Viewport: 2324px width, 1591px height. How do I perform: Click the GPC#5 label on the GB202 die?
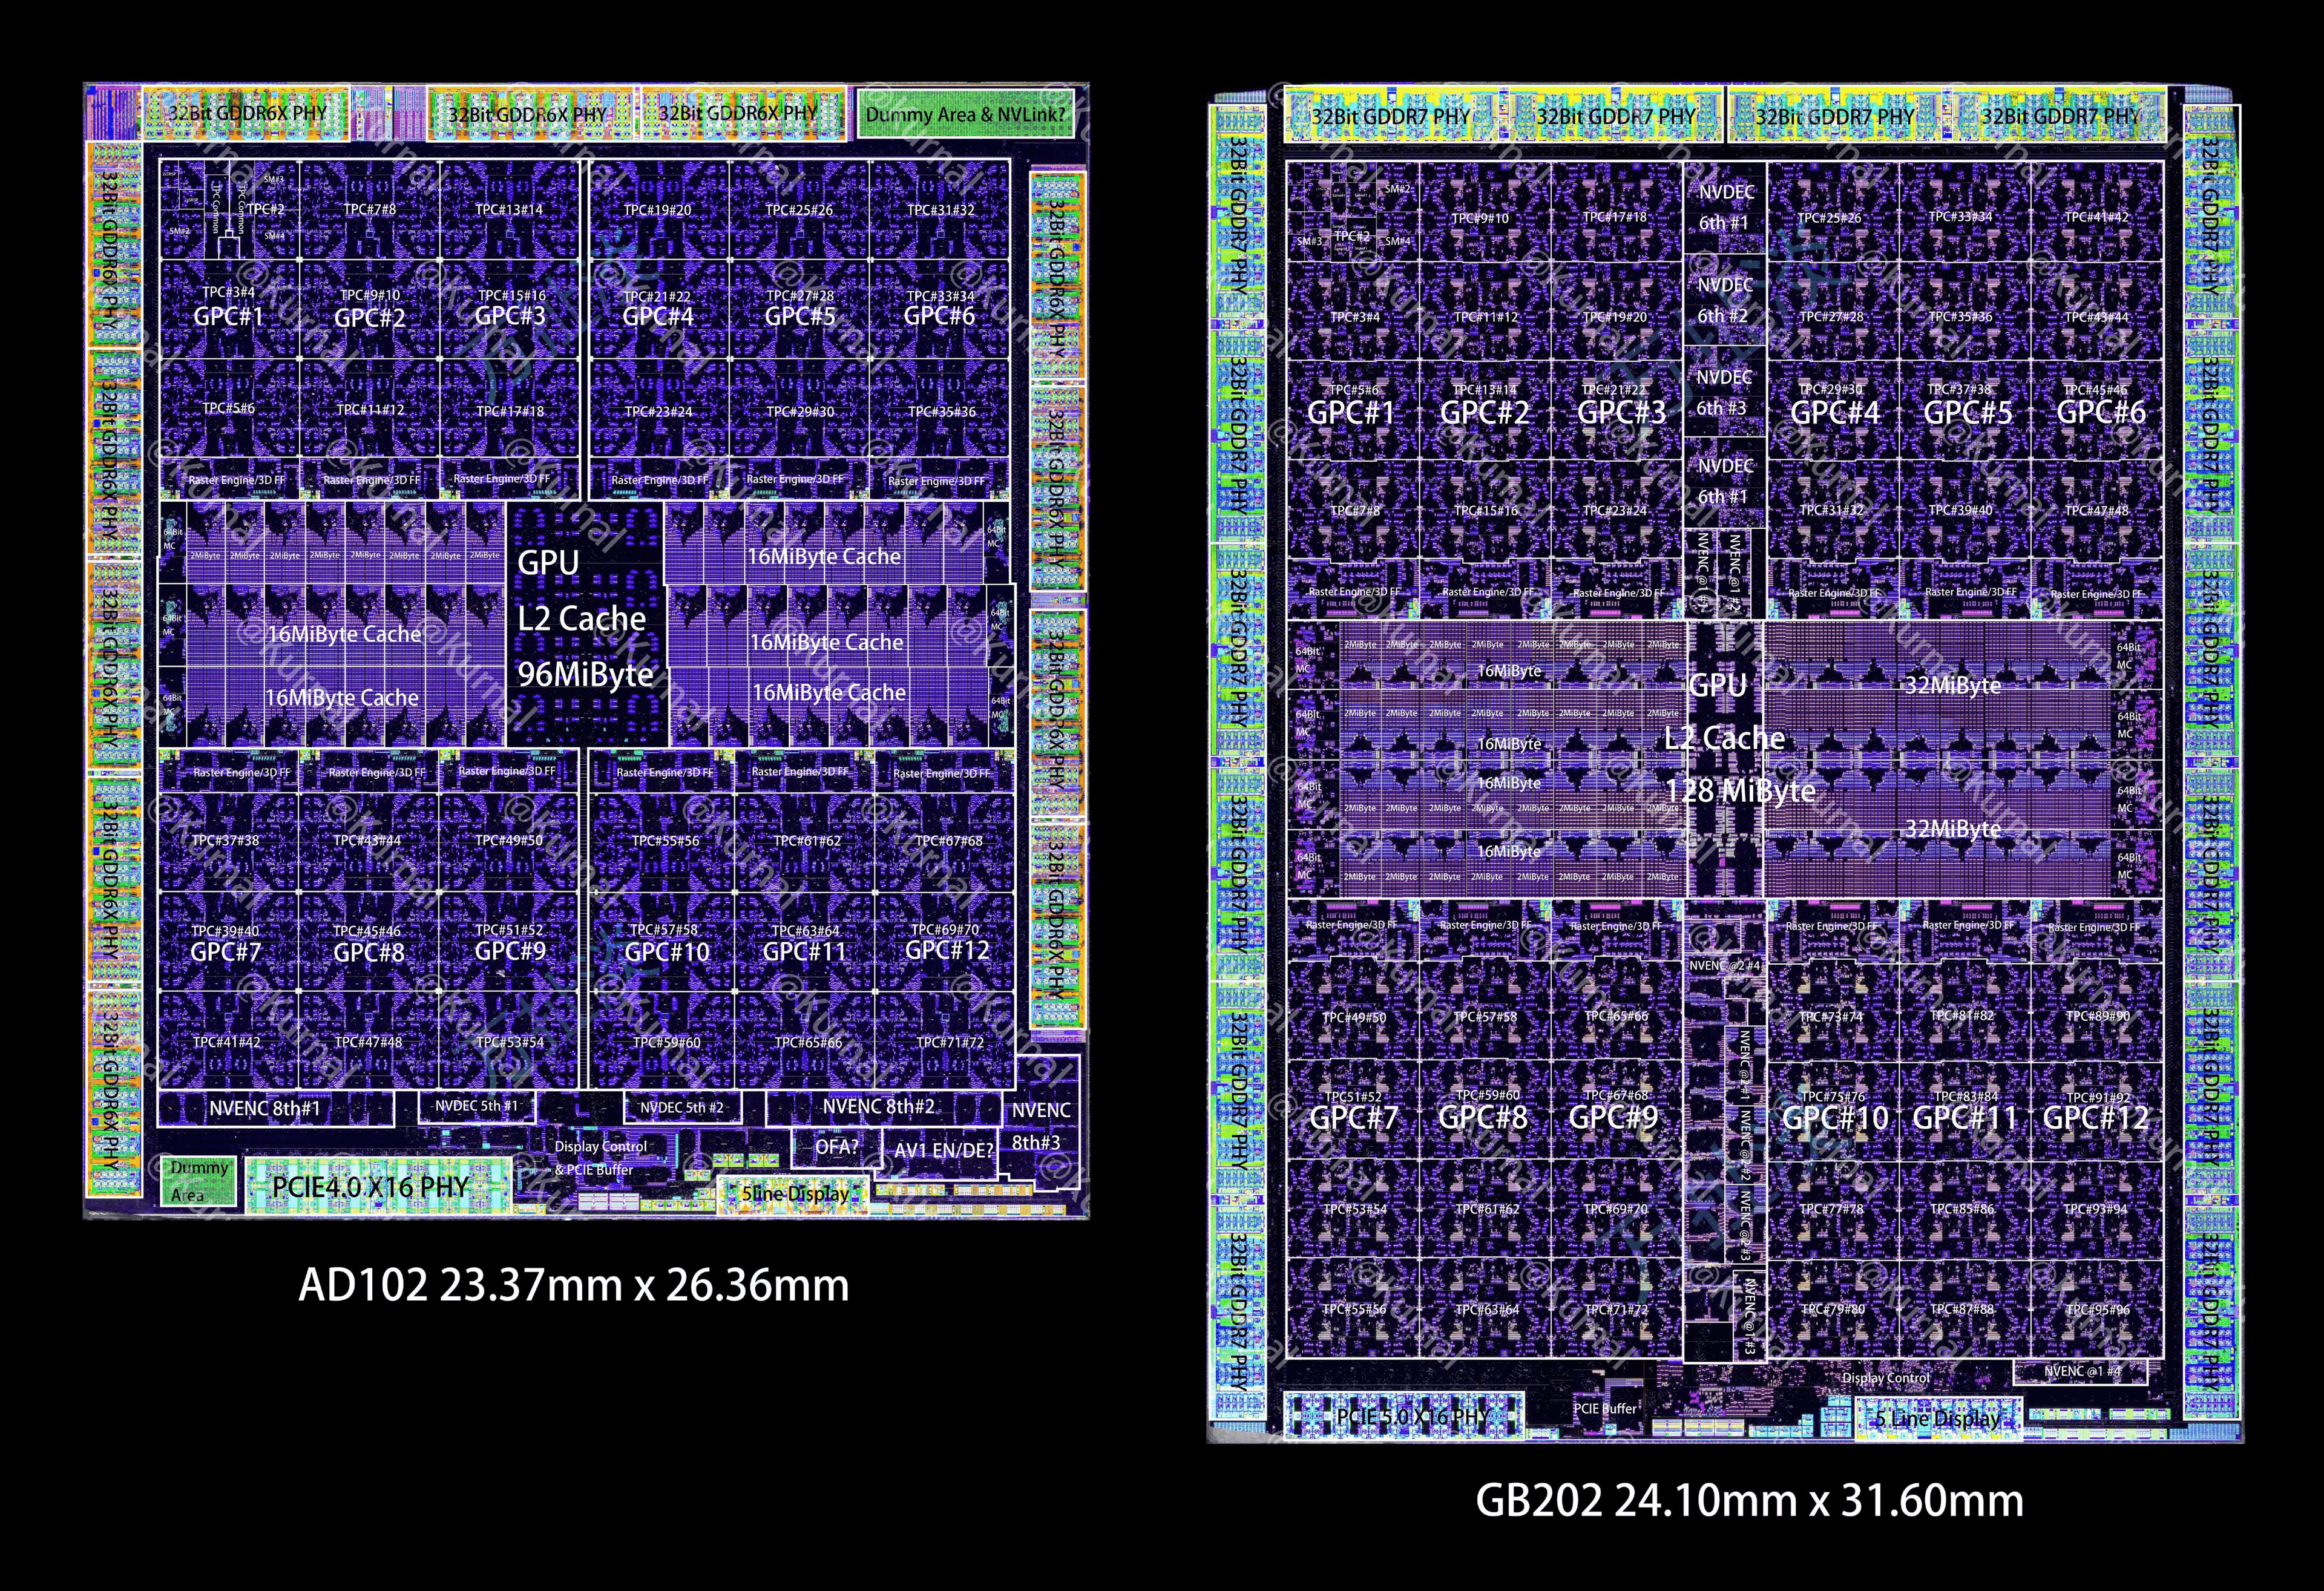pos(1967,413)
